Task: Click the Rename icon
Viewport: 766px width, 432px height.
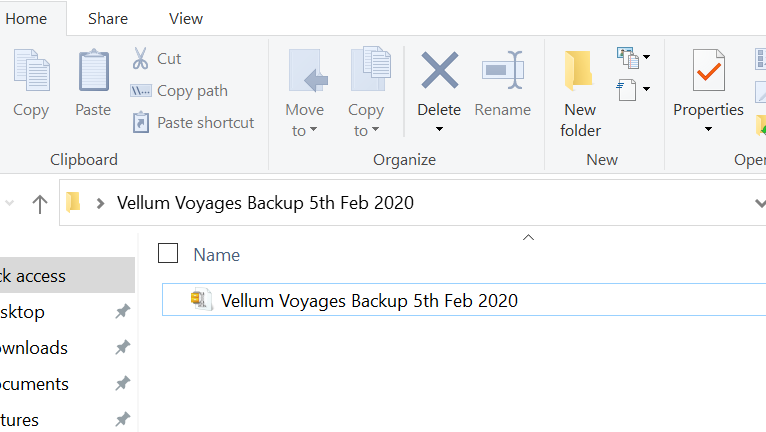Action: (503, 70)
